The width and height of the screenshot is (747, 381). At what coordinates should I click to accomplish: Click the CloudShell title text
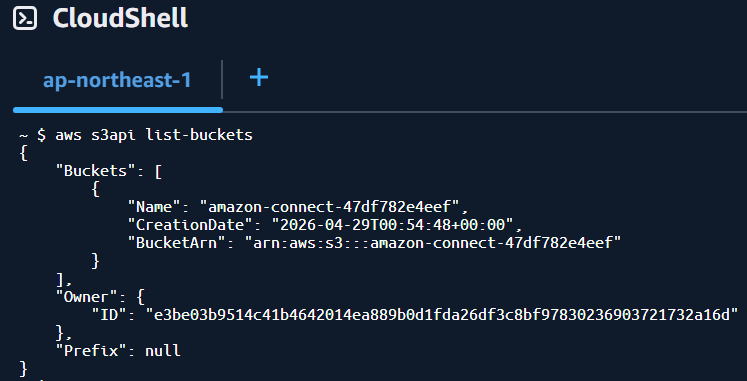pos(121,19)
